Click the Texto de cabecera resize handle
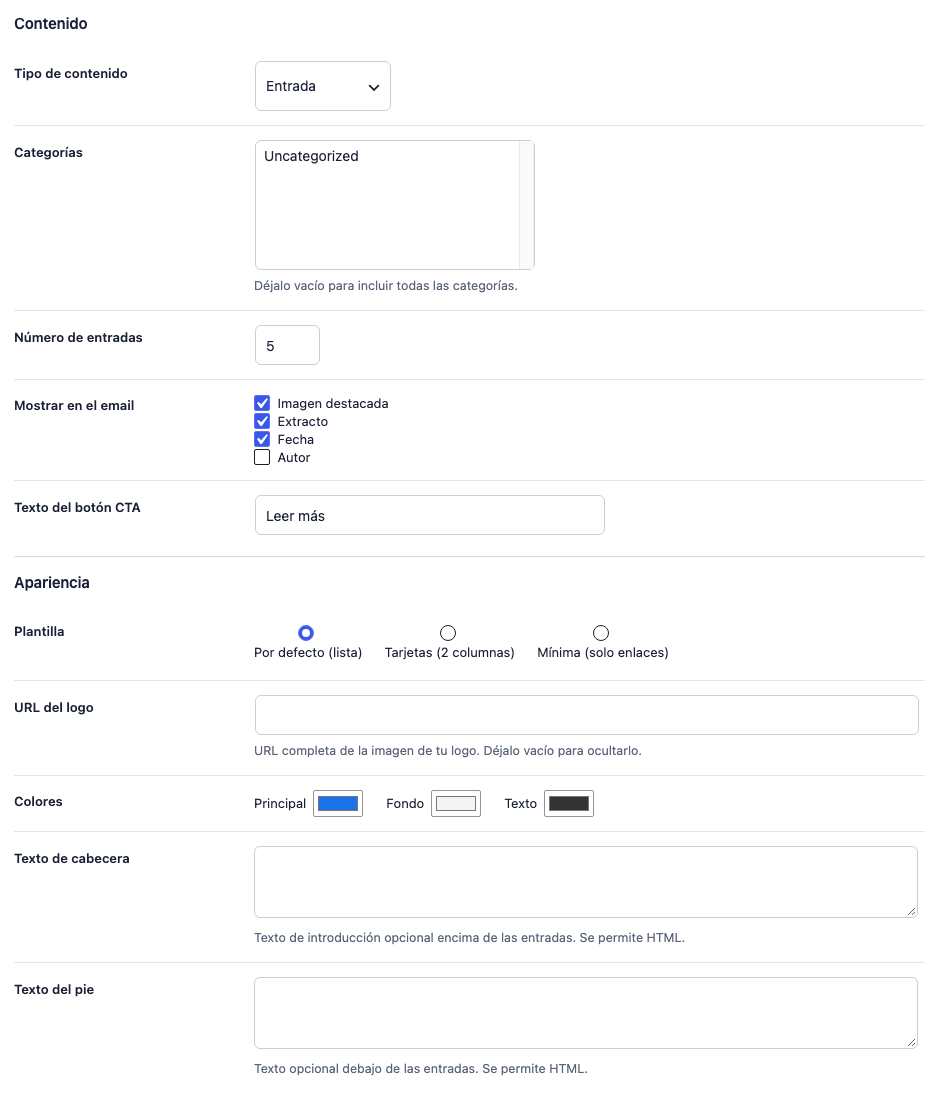 click(x=911, y=911)
